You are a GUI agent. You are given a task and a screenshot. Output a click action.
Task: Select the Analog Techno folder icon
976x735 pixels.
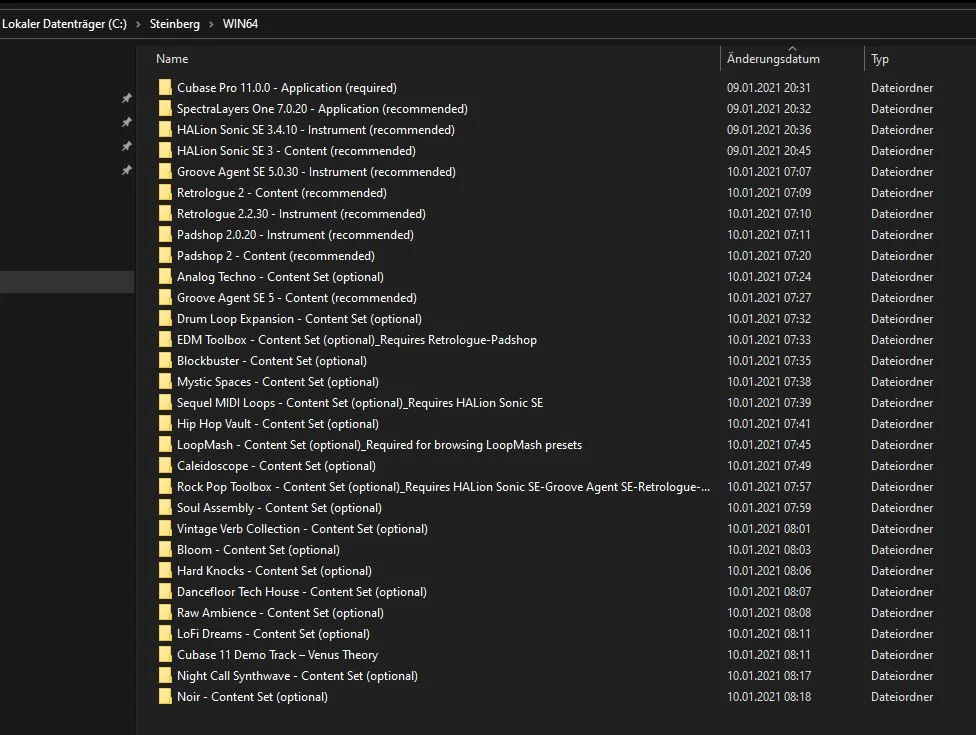click(165, 277)
